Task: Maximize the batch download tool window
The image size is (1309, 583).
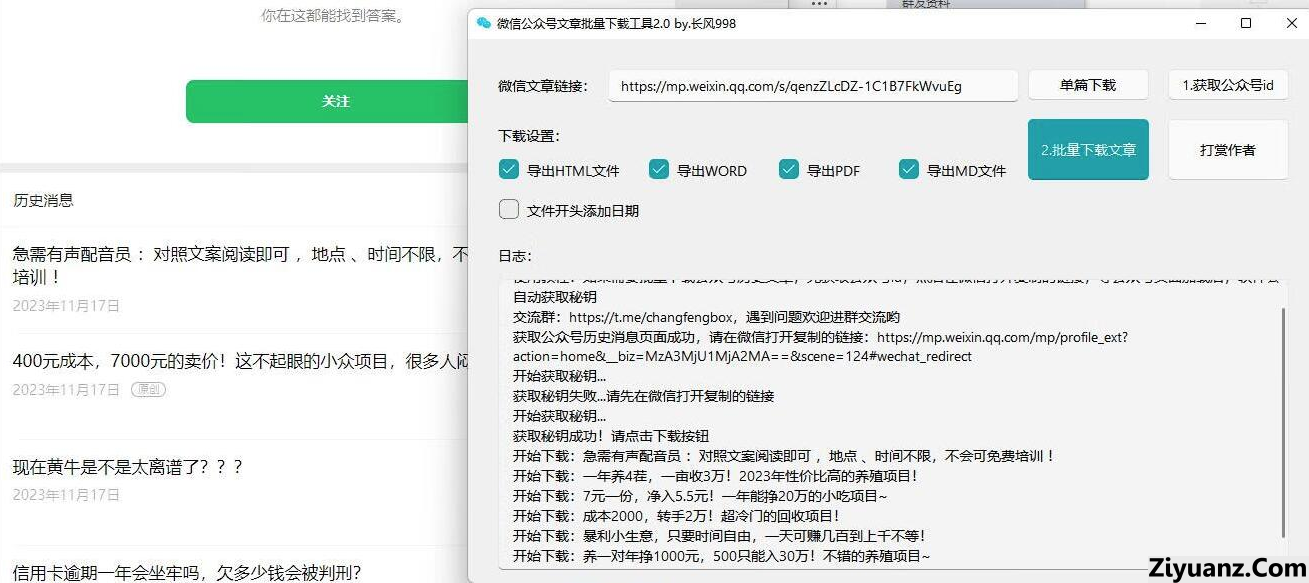Action: click(1246, 23)
